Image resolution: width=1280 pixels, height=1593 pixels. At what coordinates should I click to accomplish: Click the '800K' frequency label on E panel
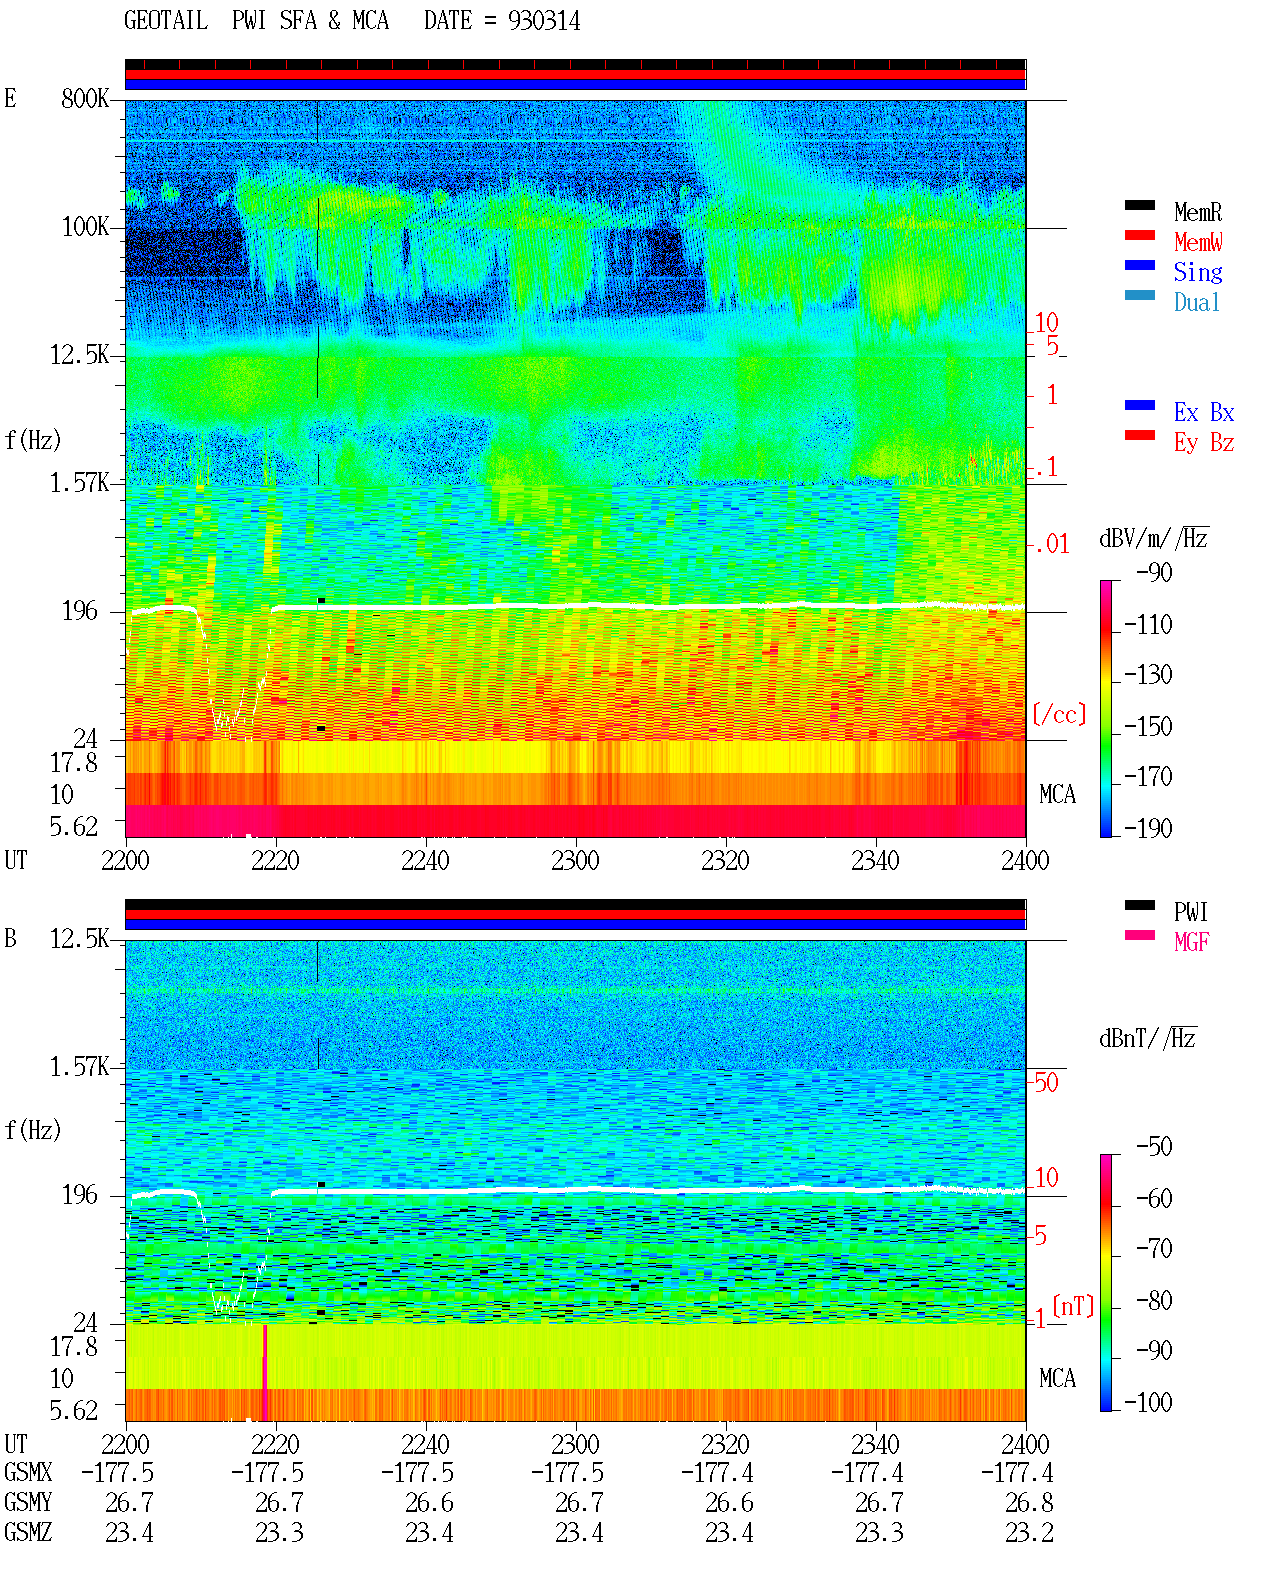pyautogui.click(x=85, y=99)
